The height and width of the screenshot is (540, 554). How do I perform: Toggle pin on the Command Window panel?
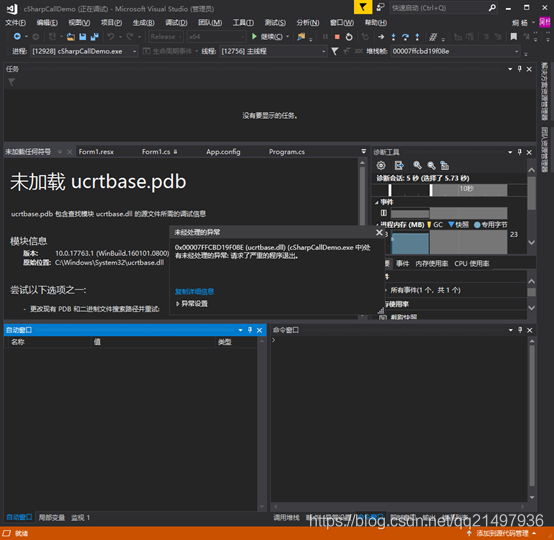click(x=520, y=330)
